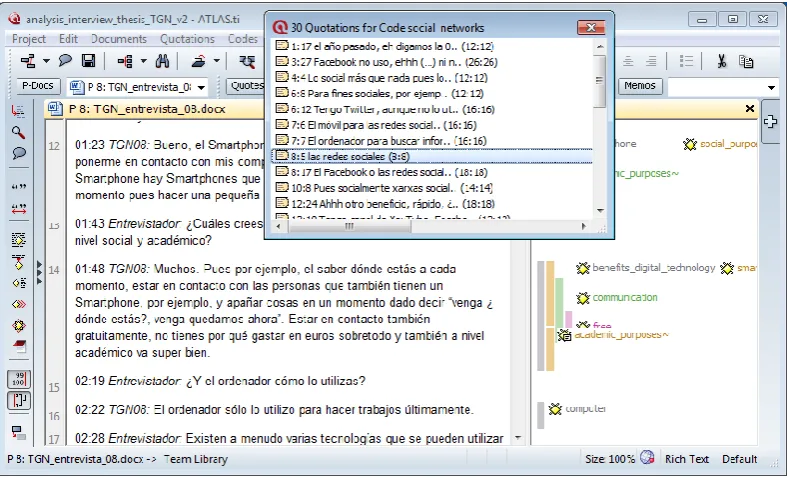Expand the P 8: TGN_entrevista document dropdown
787x478 pixels.
pyautogui.click(x=201, y=87)
